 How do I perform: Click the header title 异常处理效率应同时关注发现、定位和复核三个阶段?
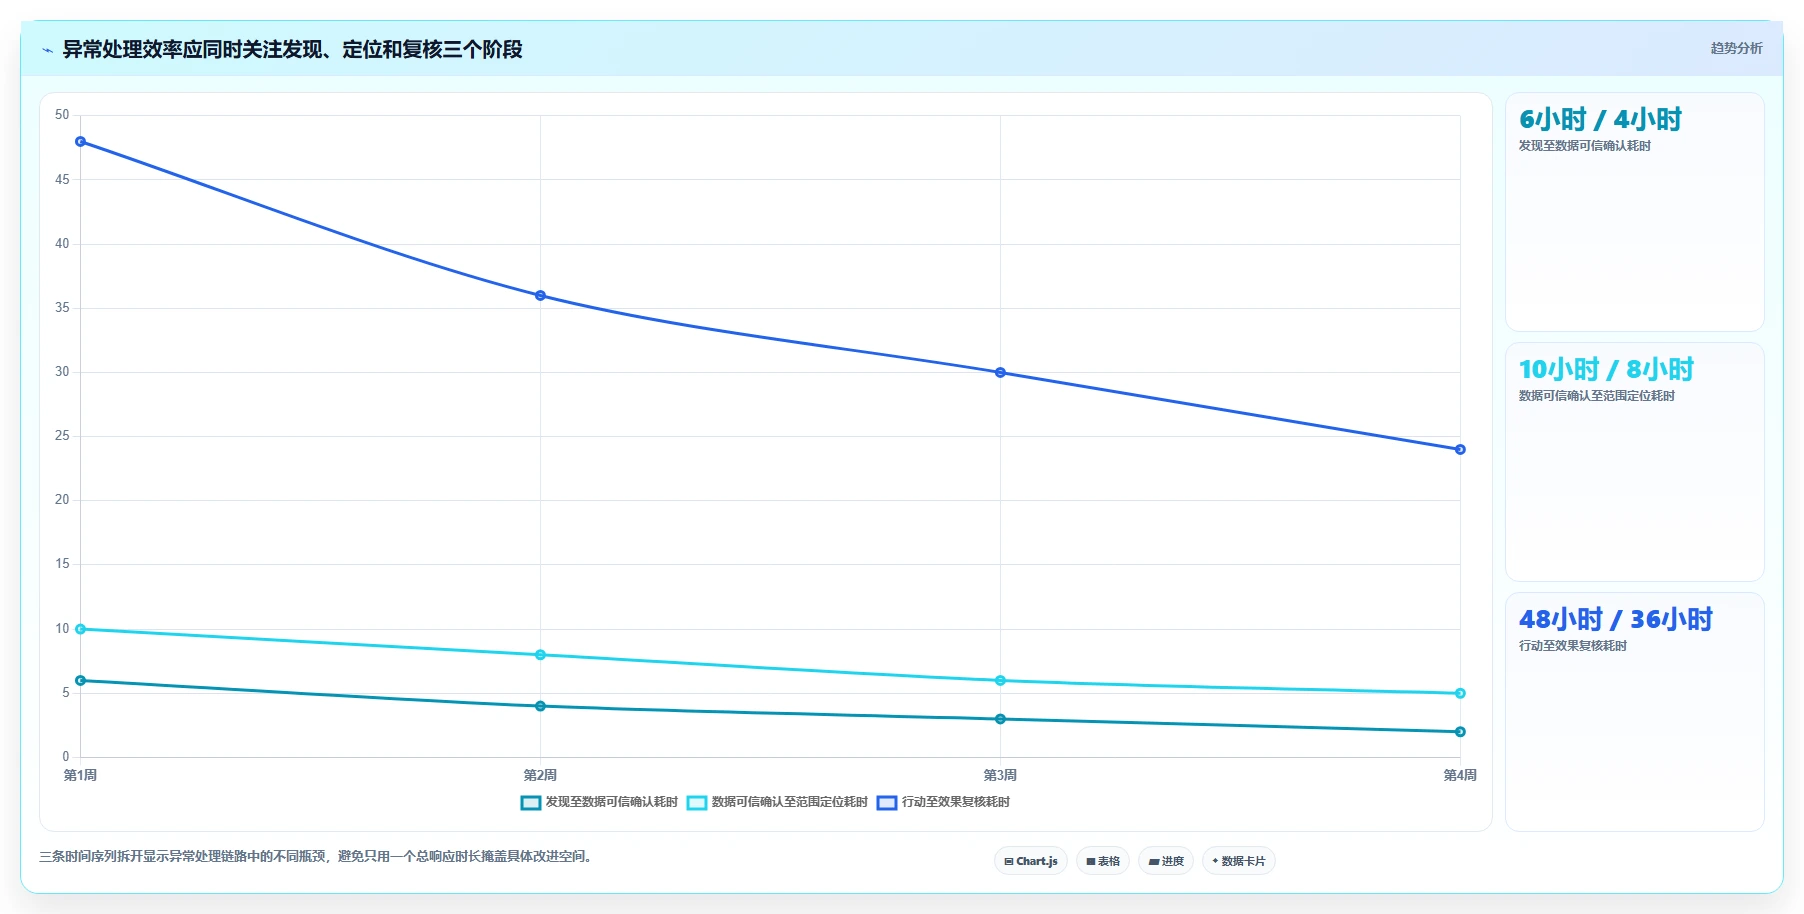tap(292, 49)
